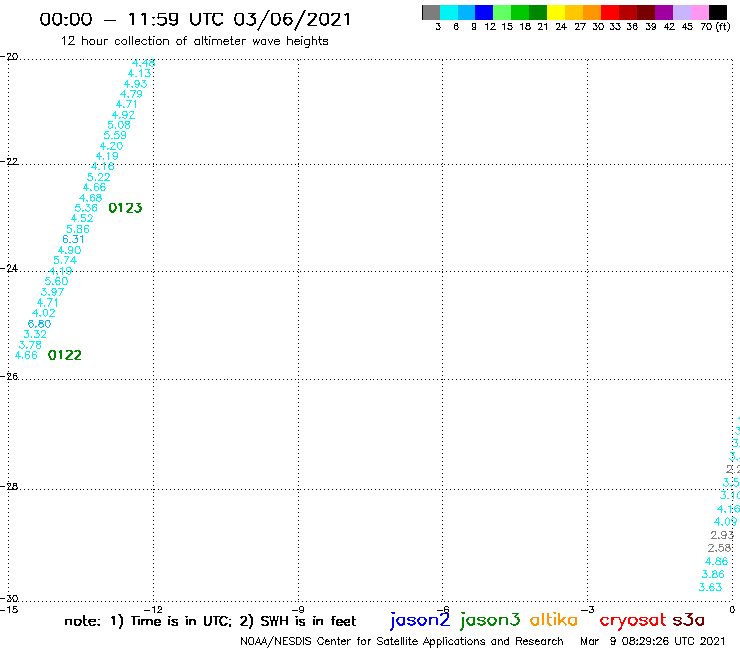Click the 4.48 wave height value
The height and width of the screenshot is (650, 740).
click(x=143, y=63)
